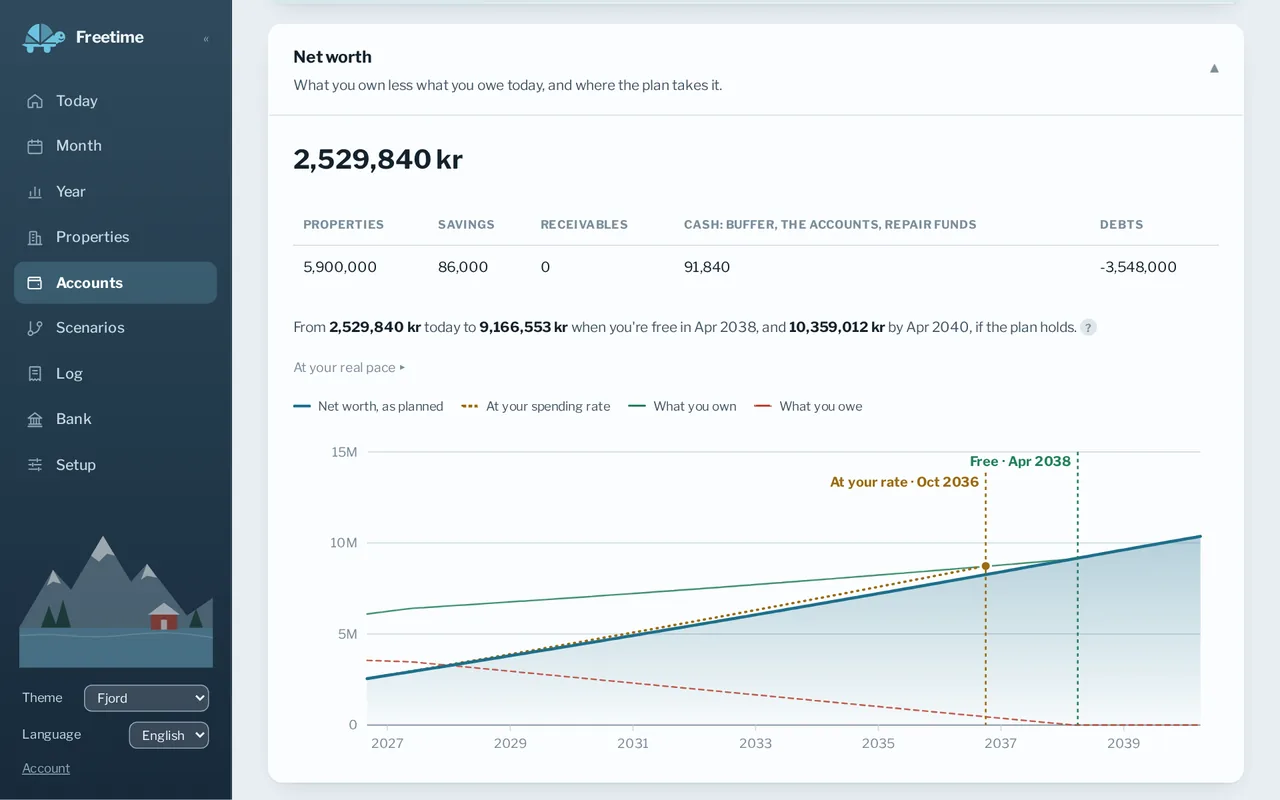
Task: Click the 2,529,840 kr headline total
Action: [378, 159]
